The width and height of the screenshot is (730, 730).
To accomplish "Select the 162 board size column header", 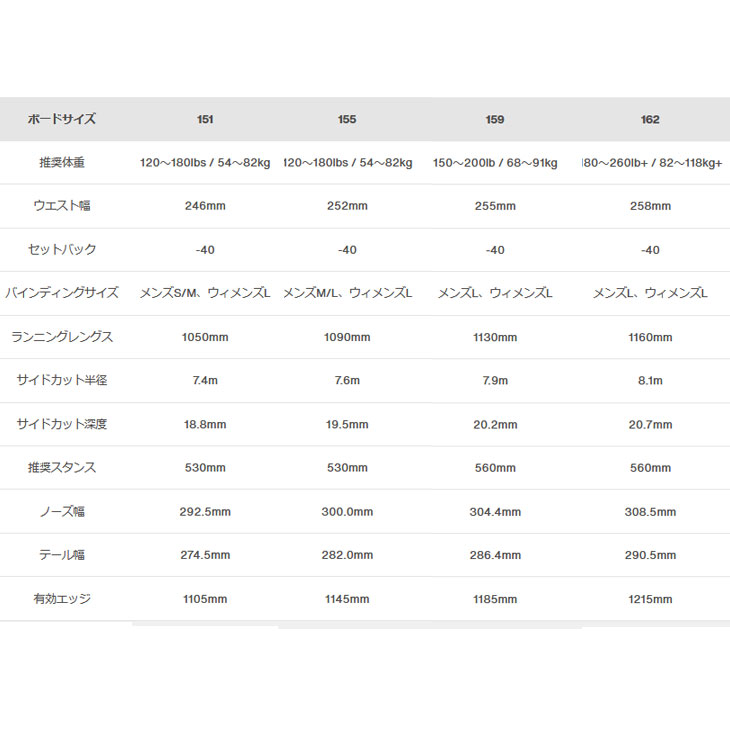I will pos(650,120).
